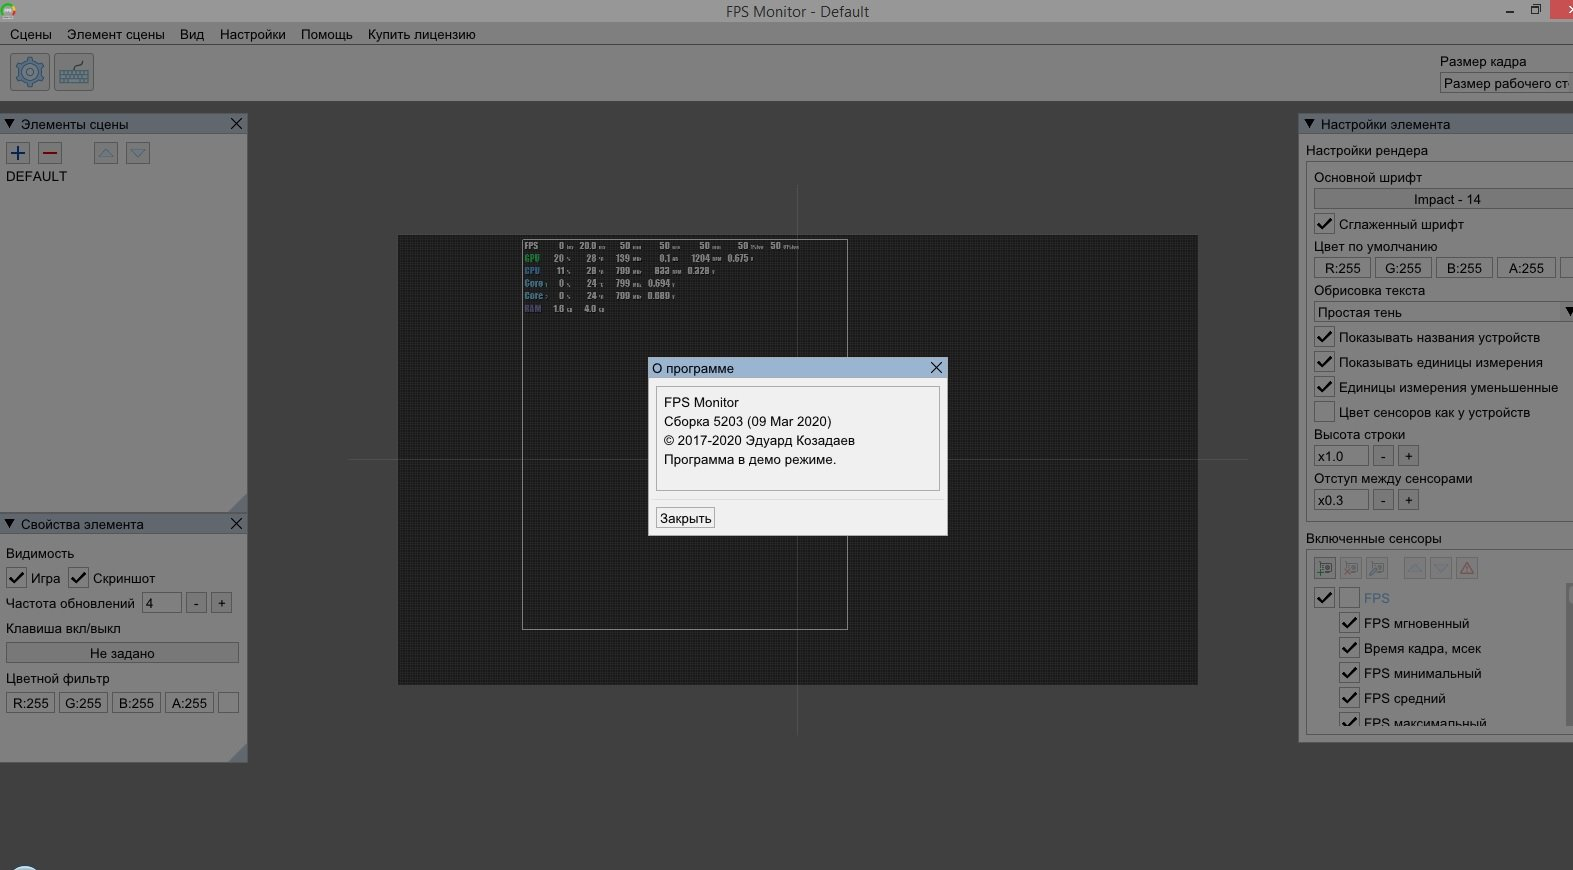Increase Отступ между сенсорами with plus

[1408, 500]
